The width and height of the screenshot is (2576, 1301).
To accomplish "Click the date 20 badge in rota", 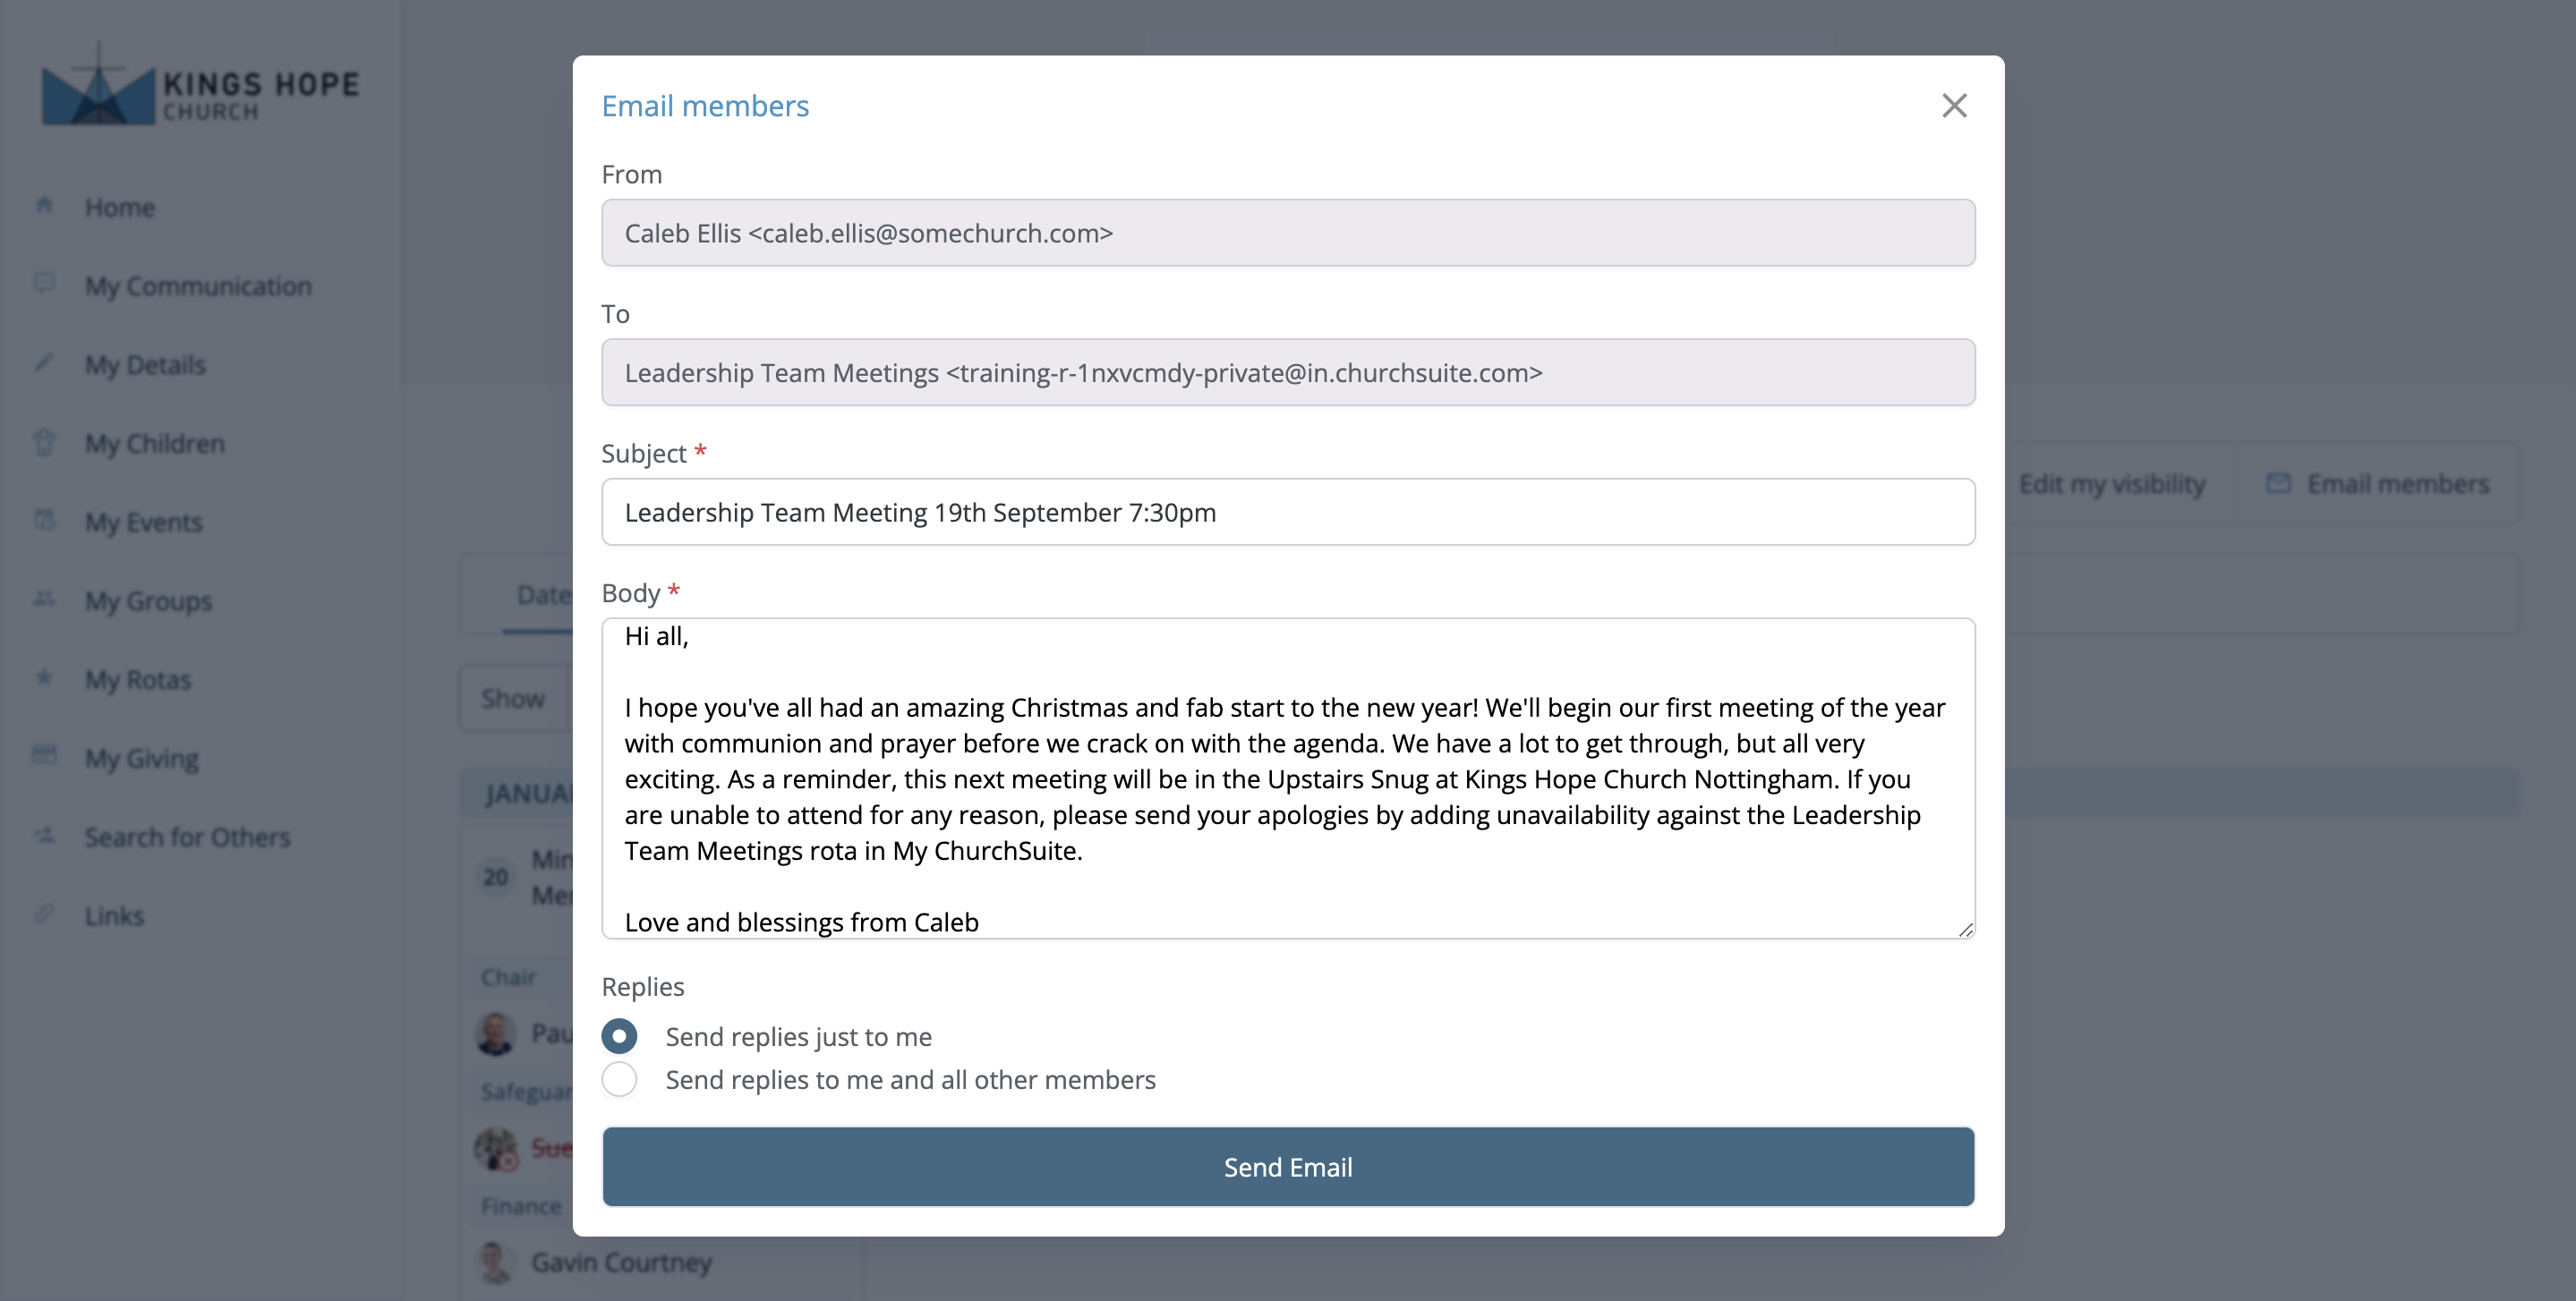I will click(496, 877).
